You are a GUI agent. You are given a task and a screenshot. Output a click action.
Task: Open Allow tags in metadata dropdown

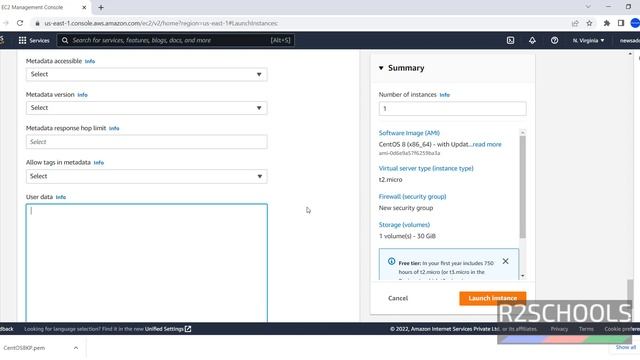pyautogui.click(x=147, y=176)
